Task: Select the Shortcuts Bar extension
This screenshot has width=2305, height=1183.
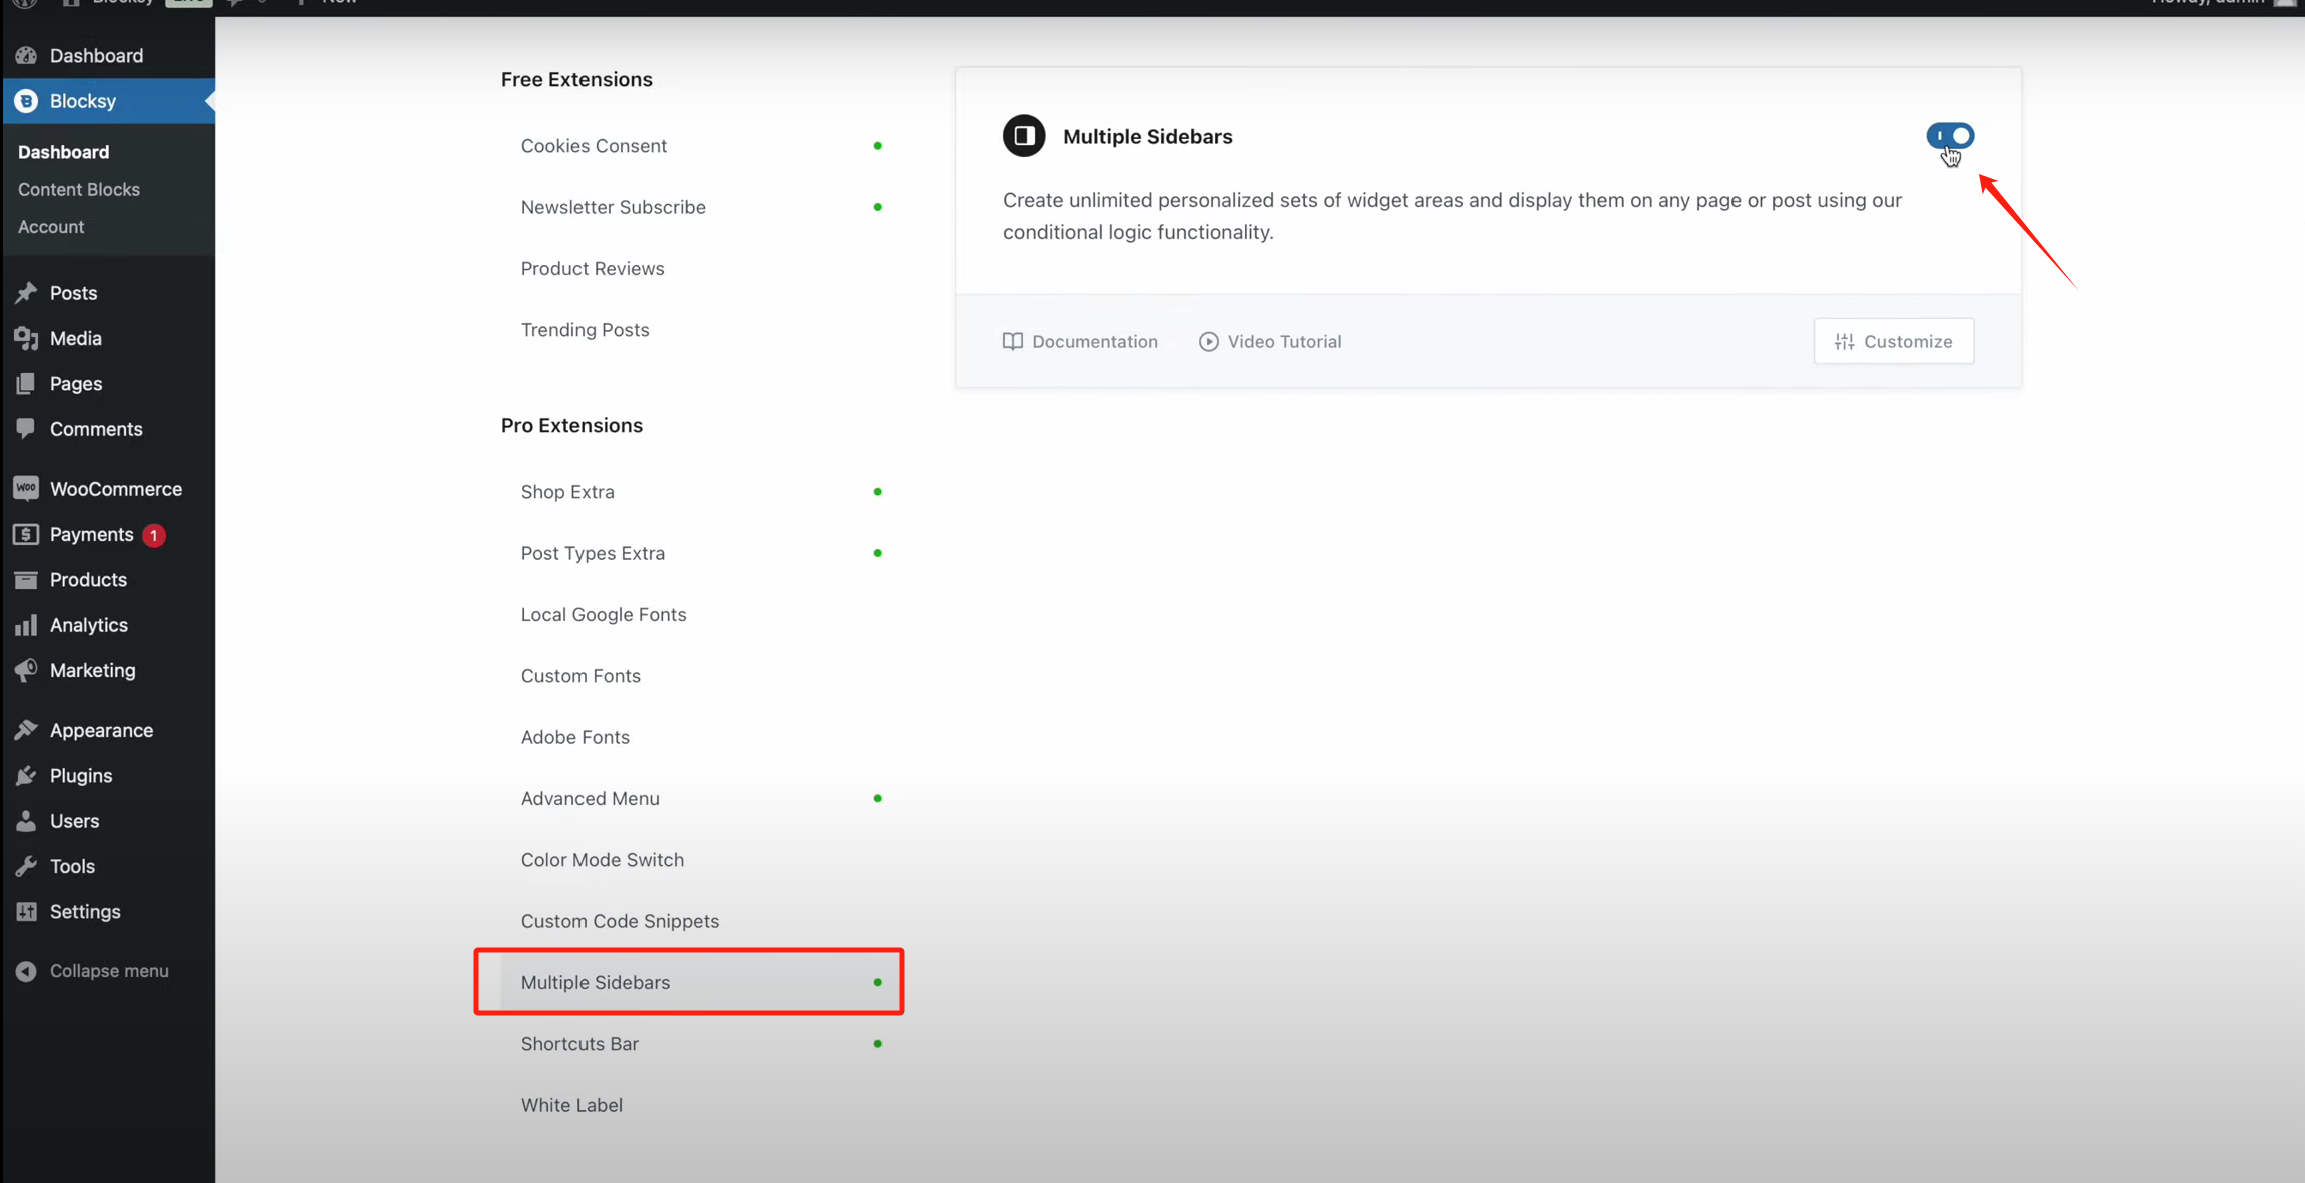Action: [580, 1044]
